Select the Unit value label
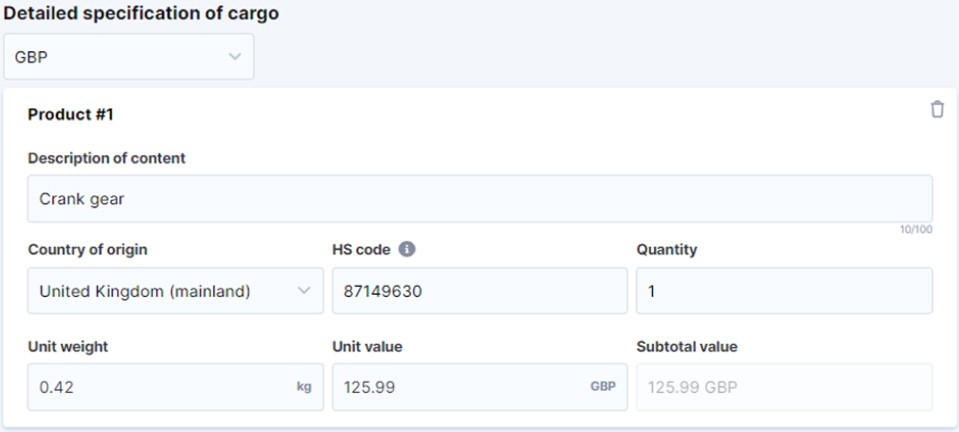 pyautogui.click(x=367, y=346)
